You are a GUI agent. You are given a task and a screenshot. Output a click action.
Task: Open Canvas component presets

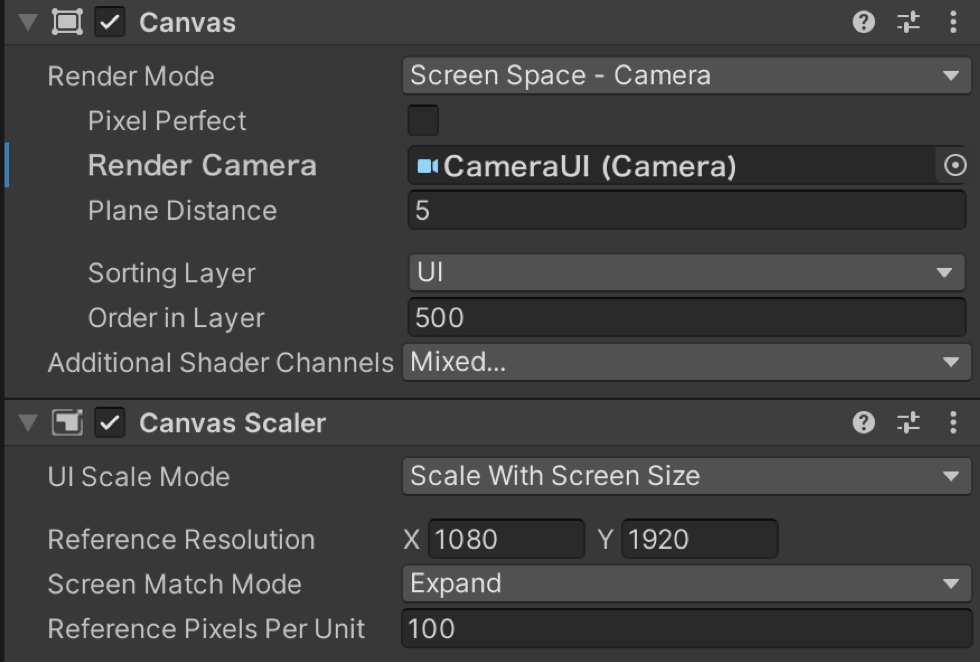point(908,23)
